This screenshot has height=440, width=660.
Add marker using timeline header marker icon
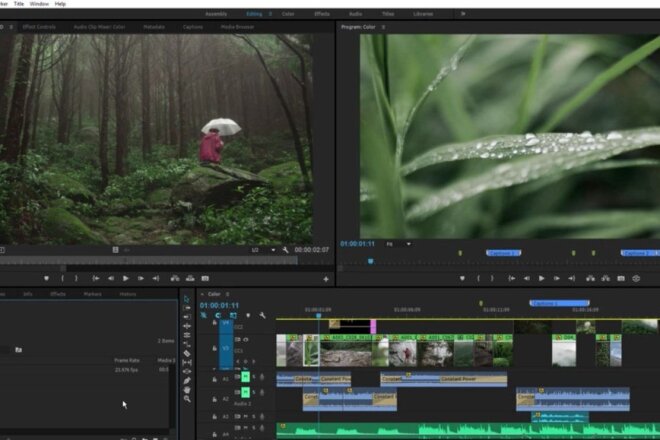pyautogui.click(x=248, y=315)
